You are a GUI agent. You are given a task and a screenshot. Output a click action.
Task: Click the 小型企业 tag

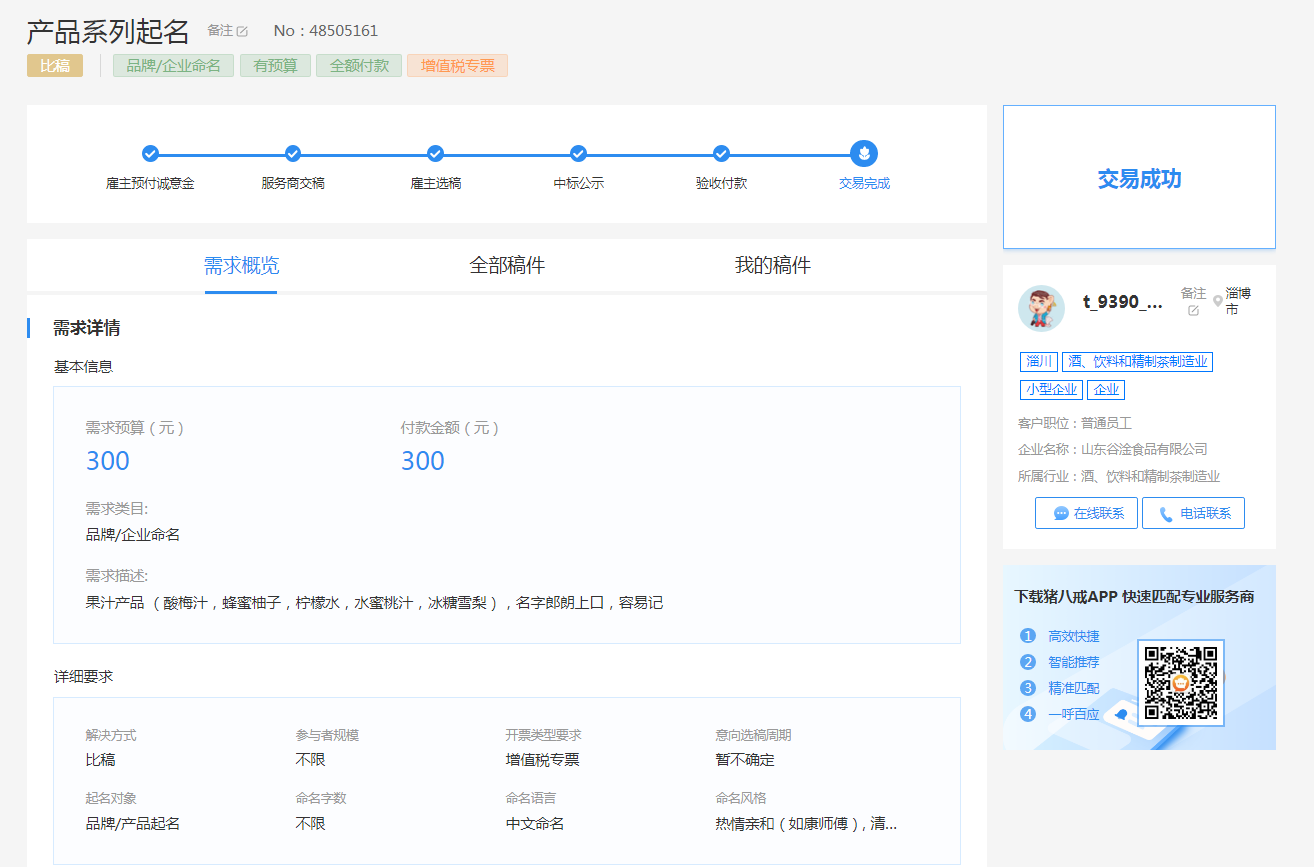(1051, 390)
